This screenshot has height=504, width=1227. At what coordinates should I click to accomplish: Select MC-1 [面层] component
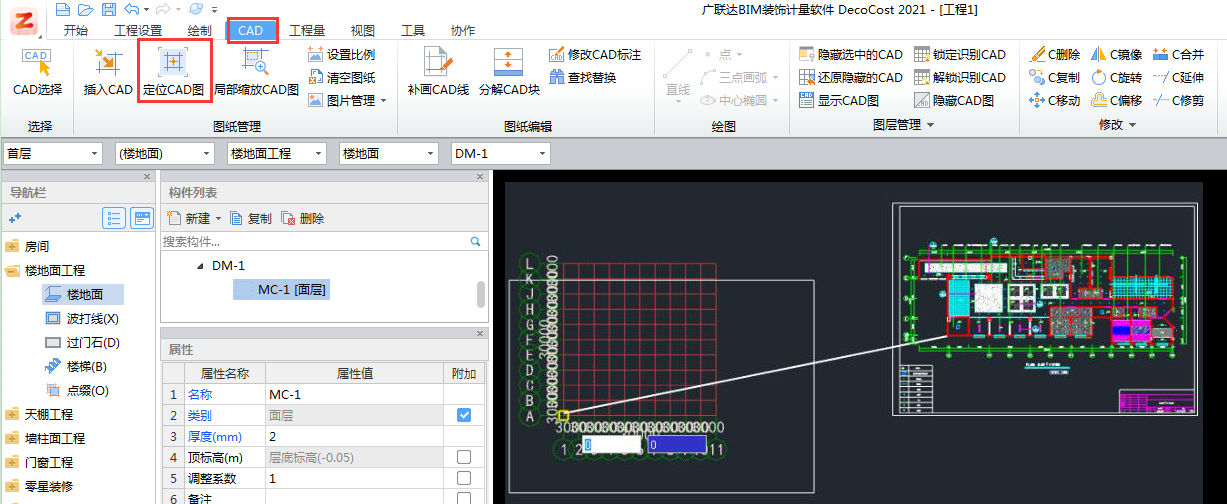(x=281, y=289)
